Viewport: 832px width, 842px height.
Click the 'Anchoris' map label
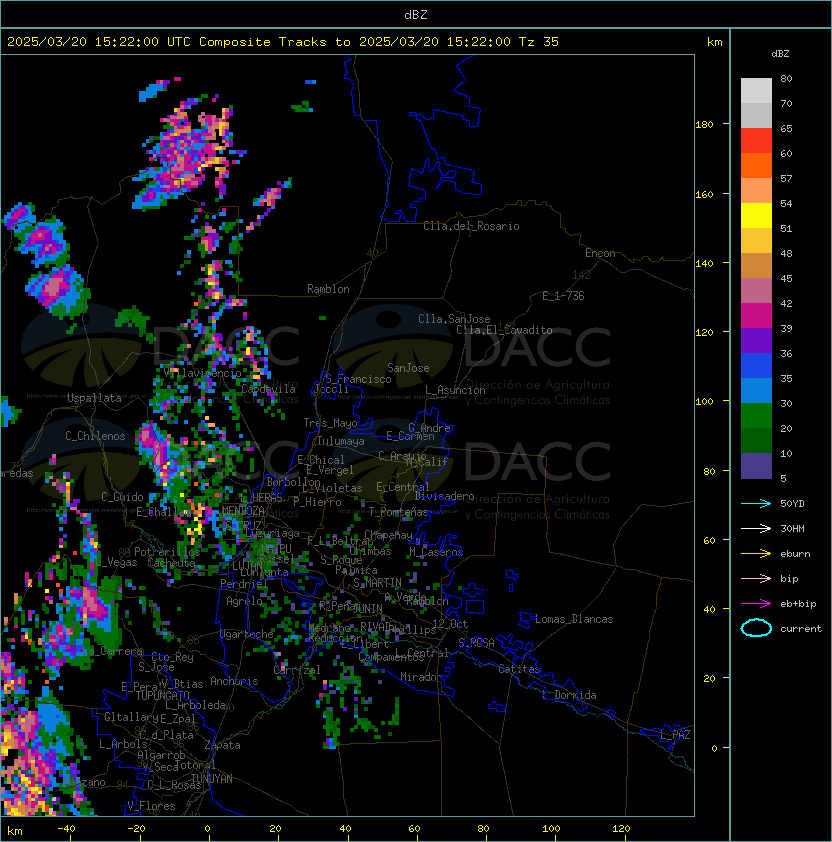click(234, 681)
